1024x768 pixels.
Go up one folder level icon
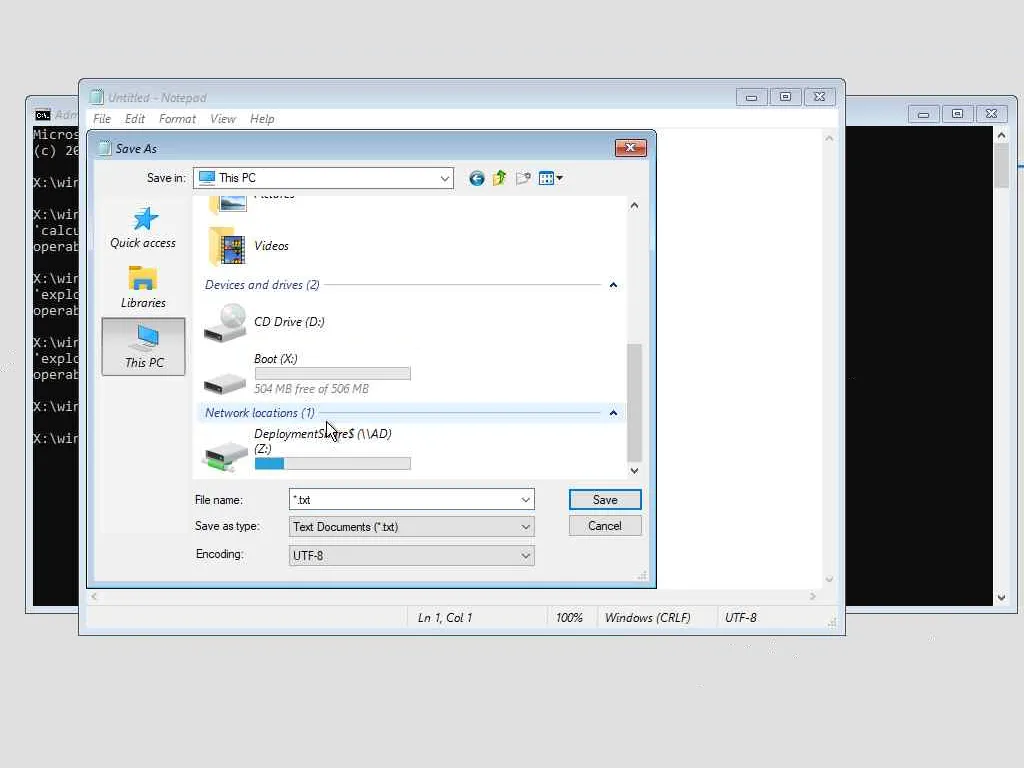tap(500, 178)
